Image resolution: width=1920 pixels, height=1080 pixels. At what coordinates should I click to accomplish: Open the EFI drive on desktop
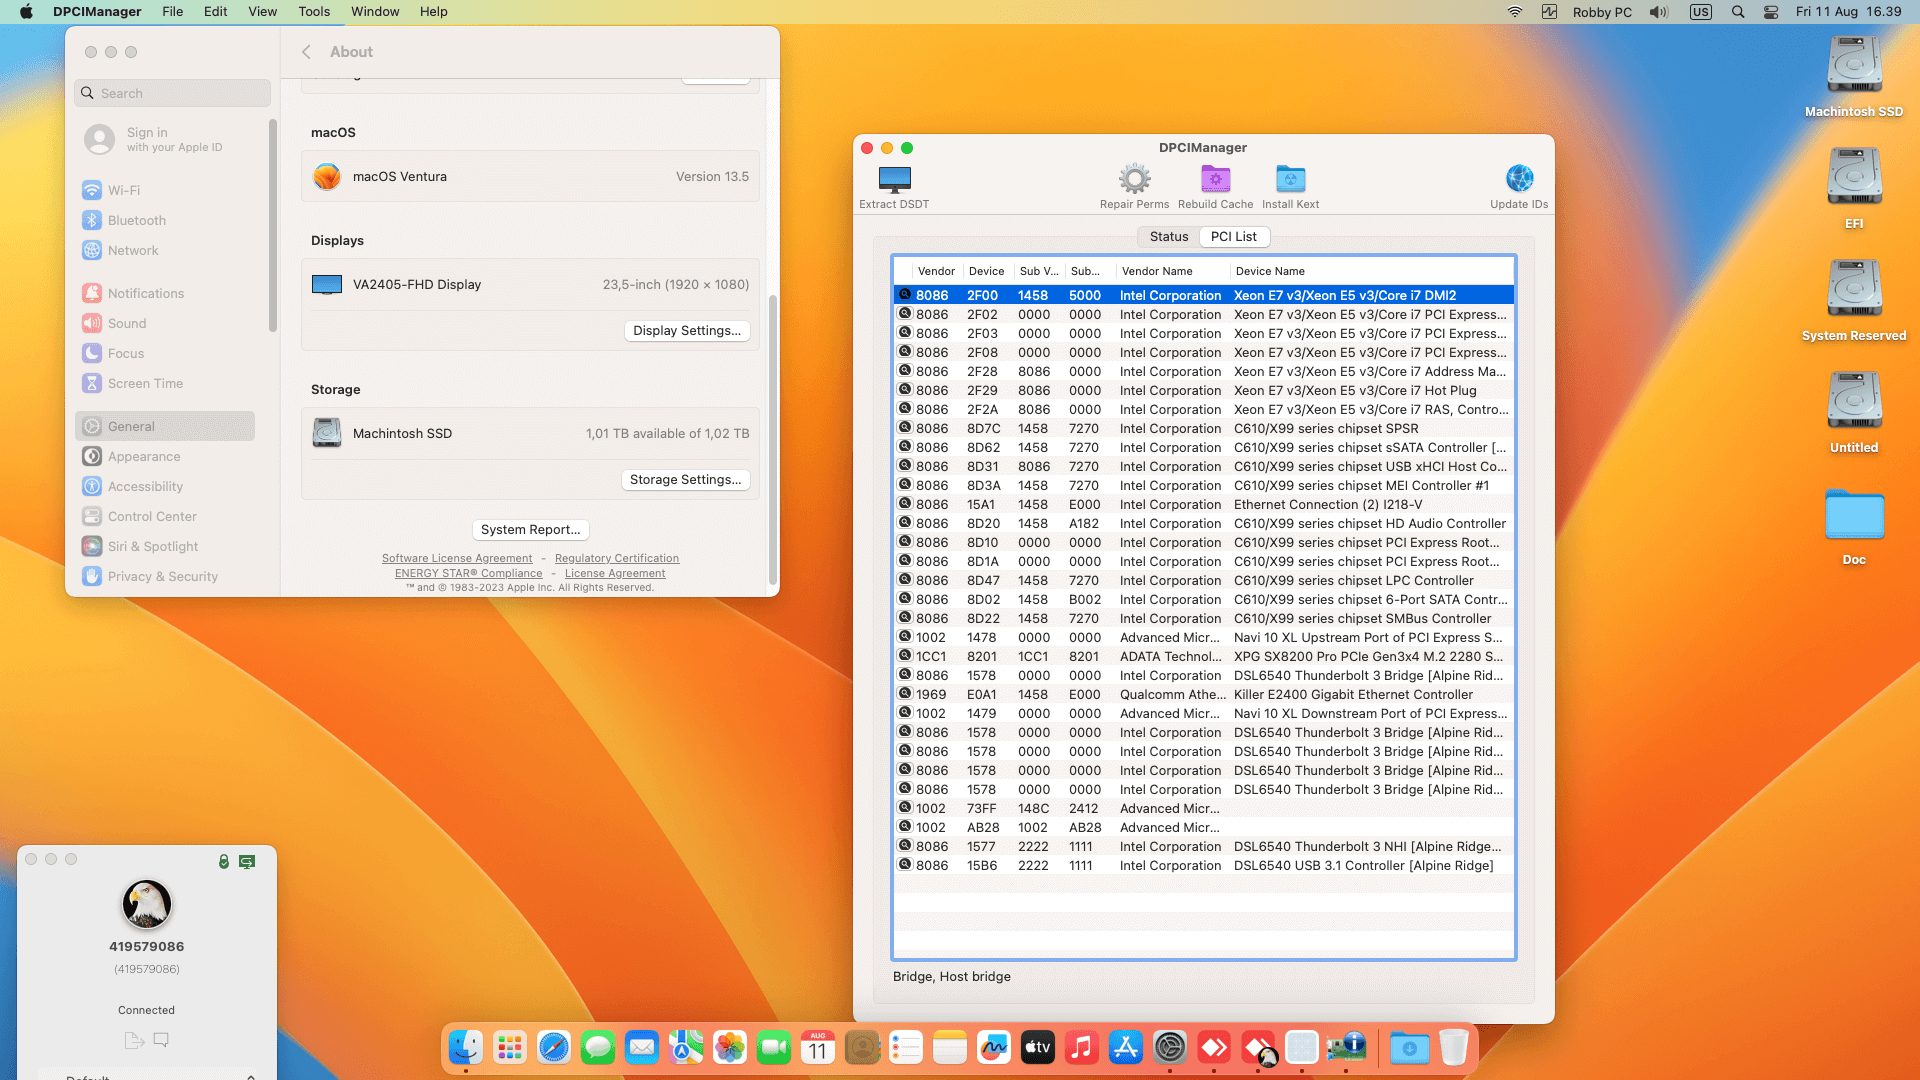(1854, 187)
